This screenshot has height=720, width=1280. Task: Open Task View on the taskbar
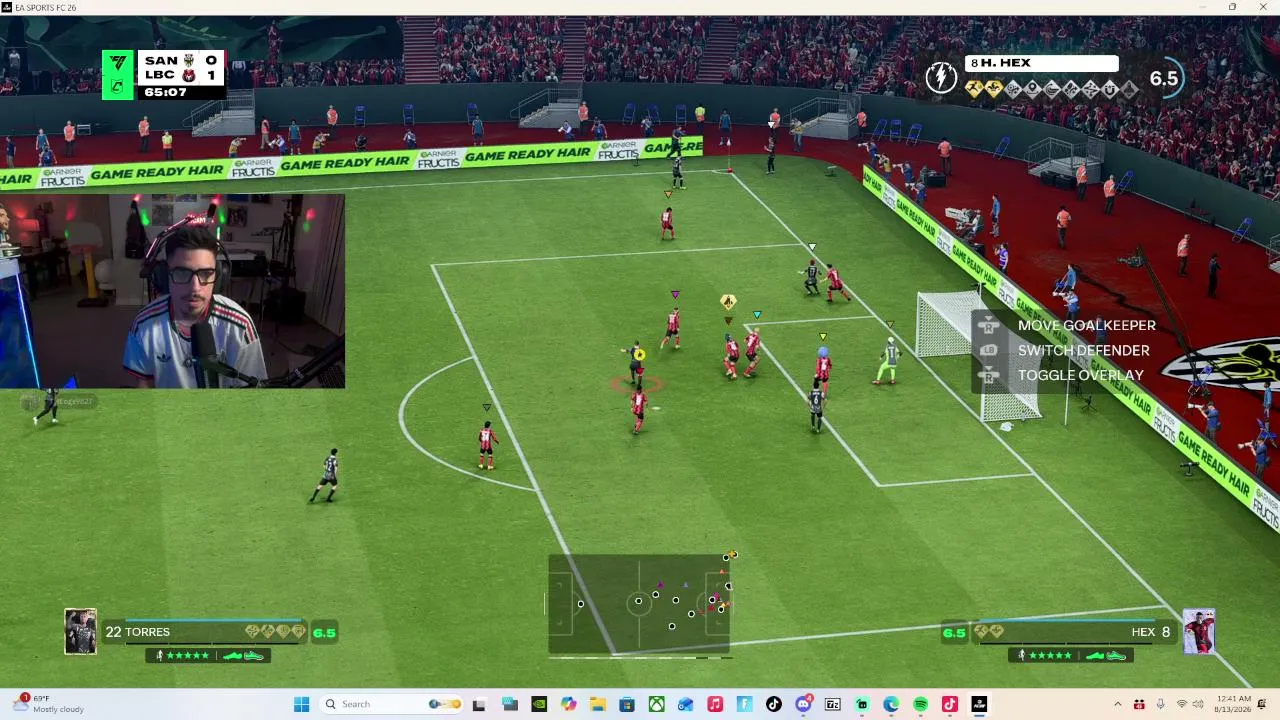coord(479,704)
